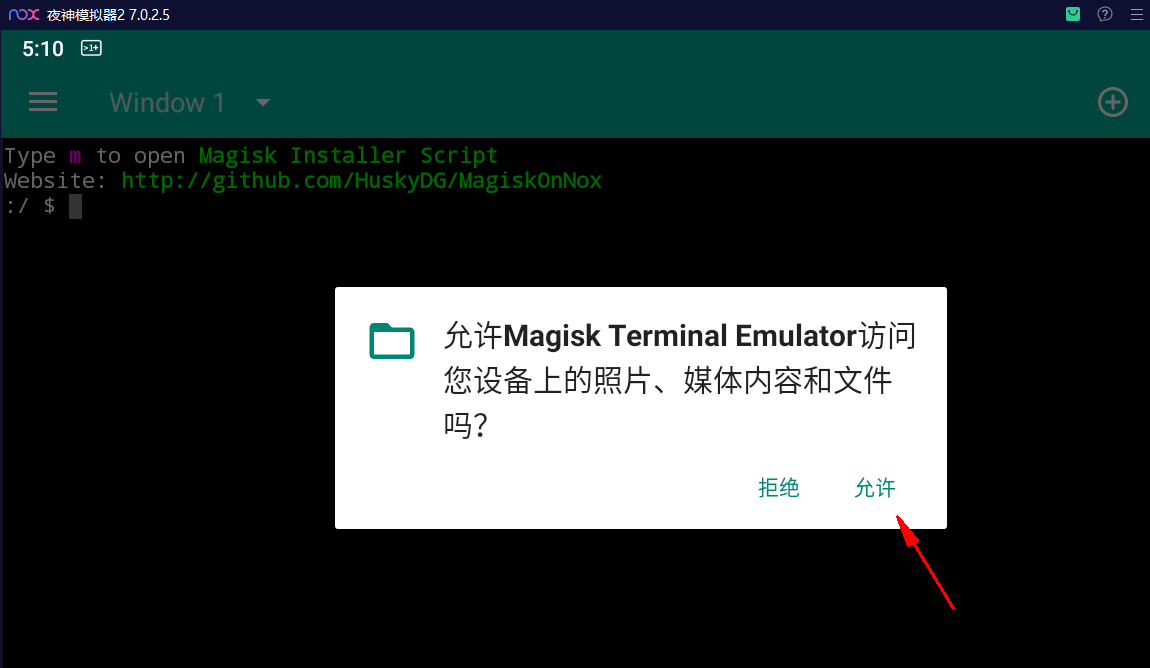The image size is (1150, 668).
Task: Click the purple m letter in terminal
Action: (x=75, y=156)
